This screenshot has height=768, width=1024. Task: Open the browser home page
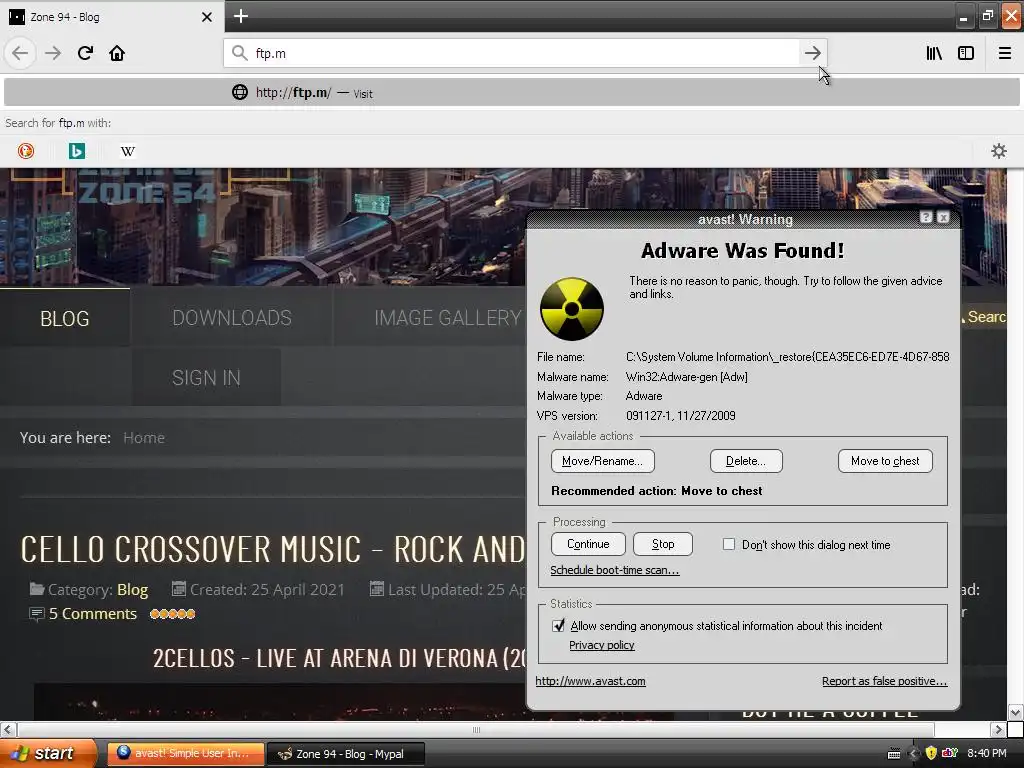117,53
